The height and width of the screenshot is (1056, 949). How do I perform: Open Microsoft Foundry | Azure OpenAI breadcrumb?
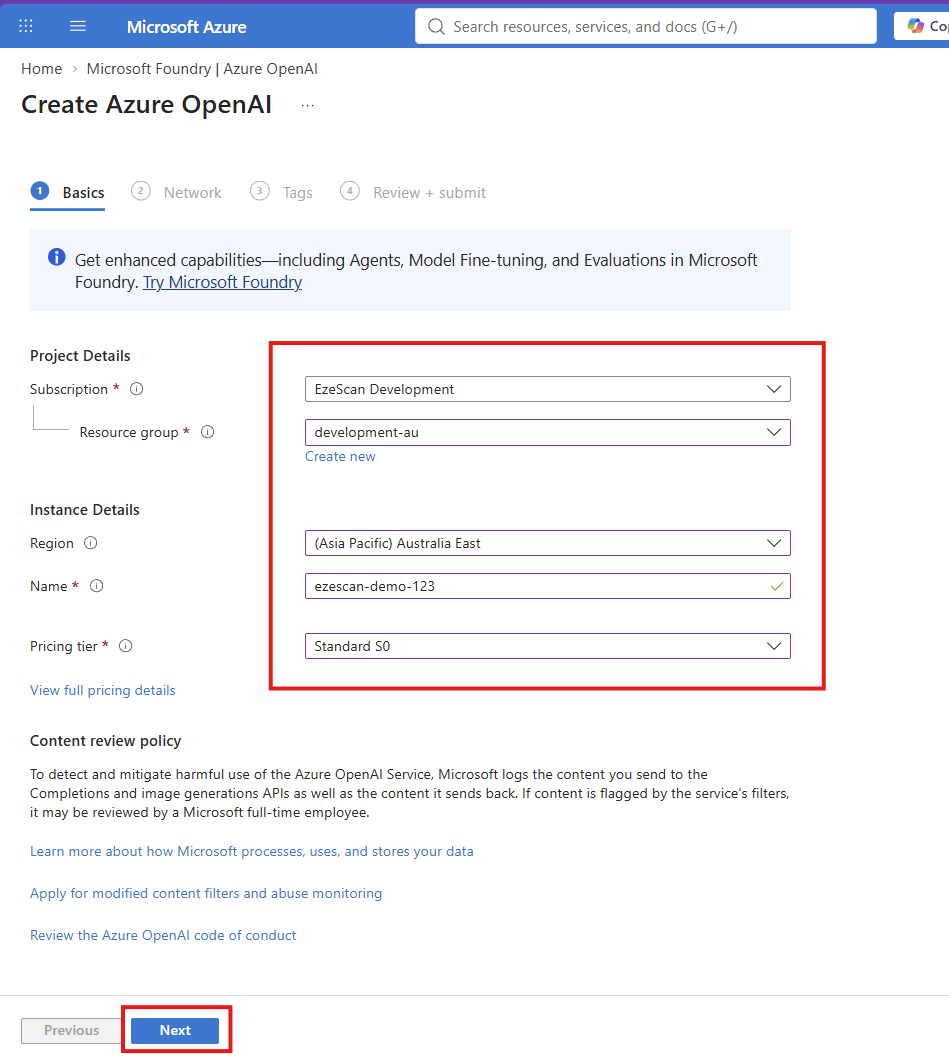[x=202, y=69]
